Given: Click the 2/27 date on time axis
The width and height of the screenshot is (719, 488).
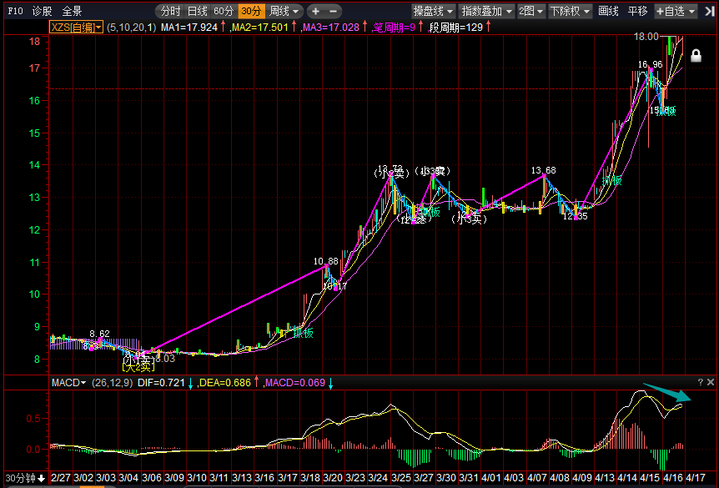Looking at the screenshot, I should 61,478.
